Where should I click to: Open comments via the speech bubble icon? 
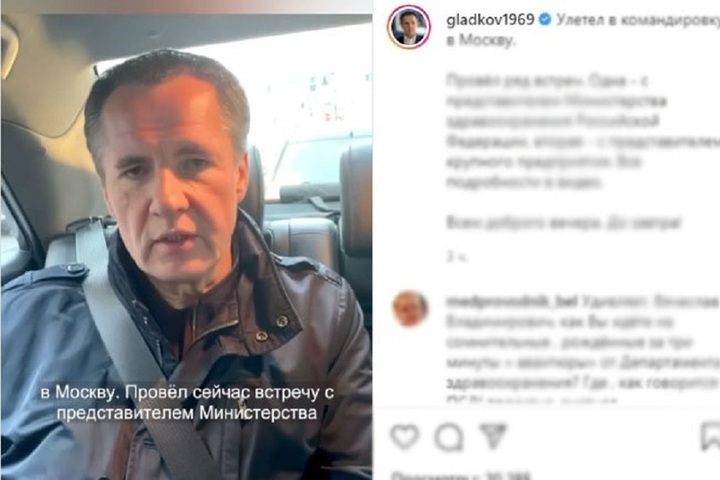(x=449, y=436)
